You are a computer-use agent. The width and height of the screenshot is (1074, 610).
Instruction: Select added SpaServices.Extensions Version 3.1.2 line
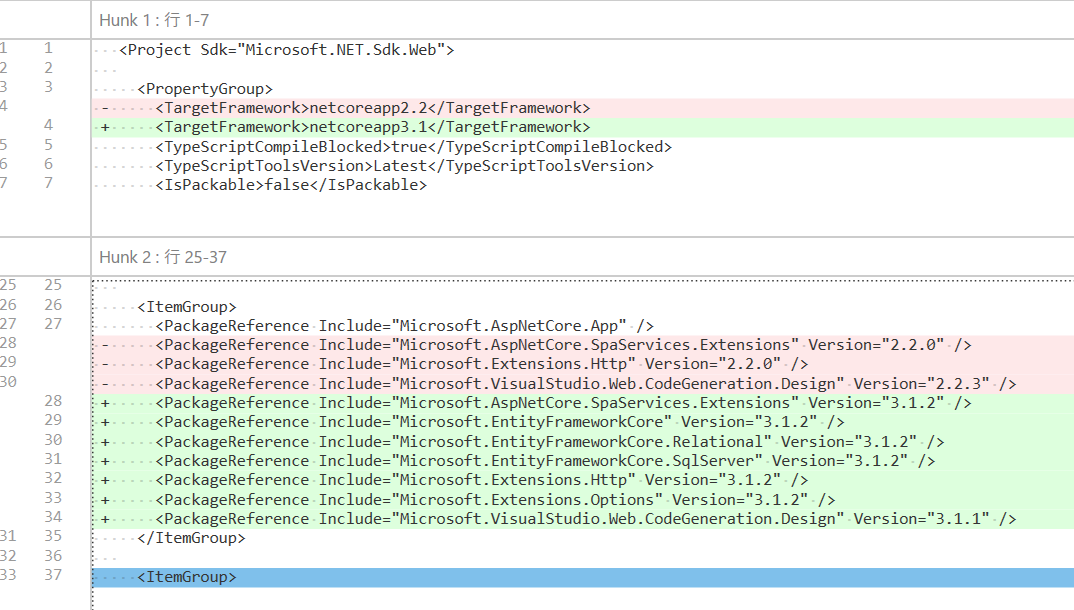click(582, 403)
